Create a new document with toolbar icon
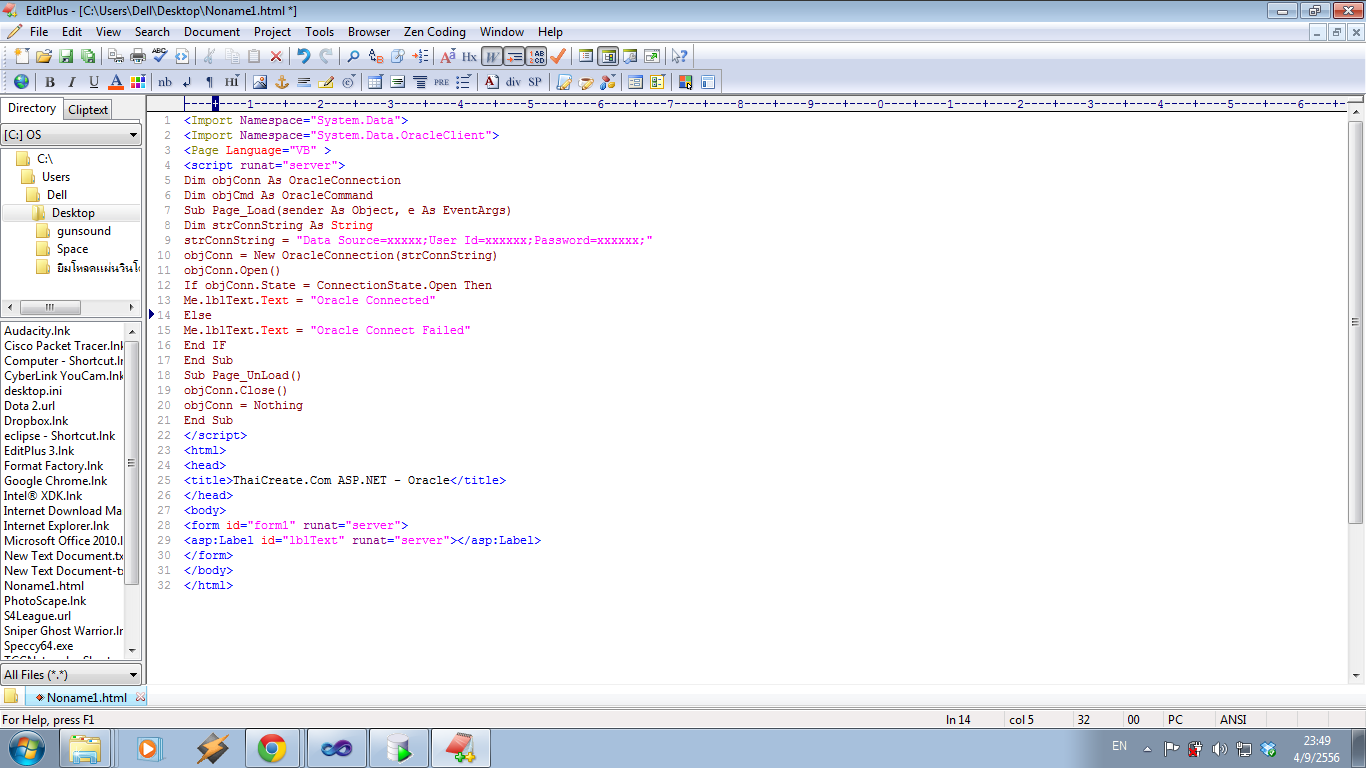This screenshot has width=1366, height=768. tap(22, 56)
